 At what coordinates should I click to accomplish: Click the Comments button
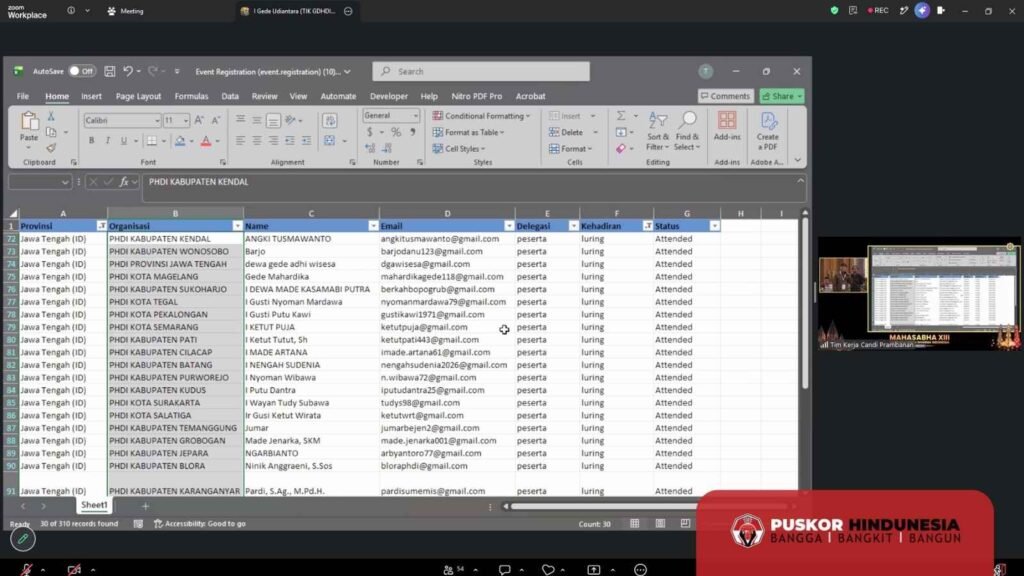click(726, 96)
